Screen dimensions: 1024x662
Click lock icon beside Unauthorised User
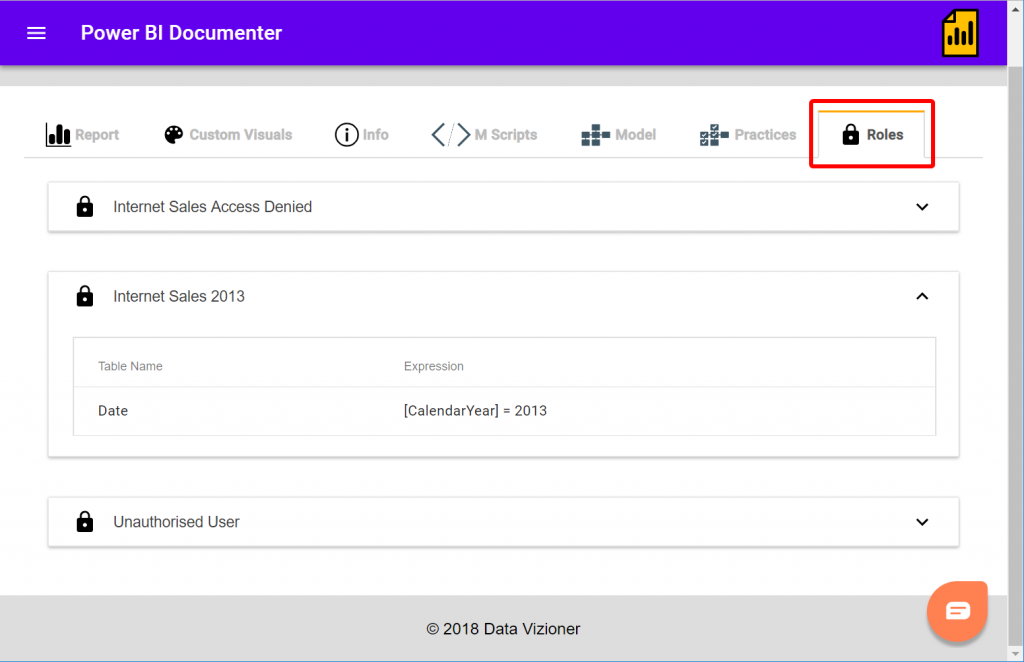[x=85, y=522]
